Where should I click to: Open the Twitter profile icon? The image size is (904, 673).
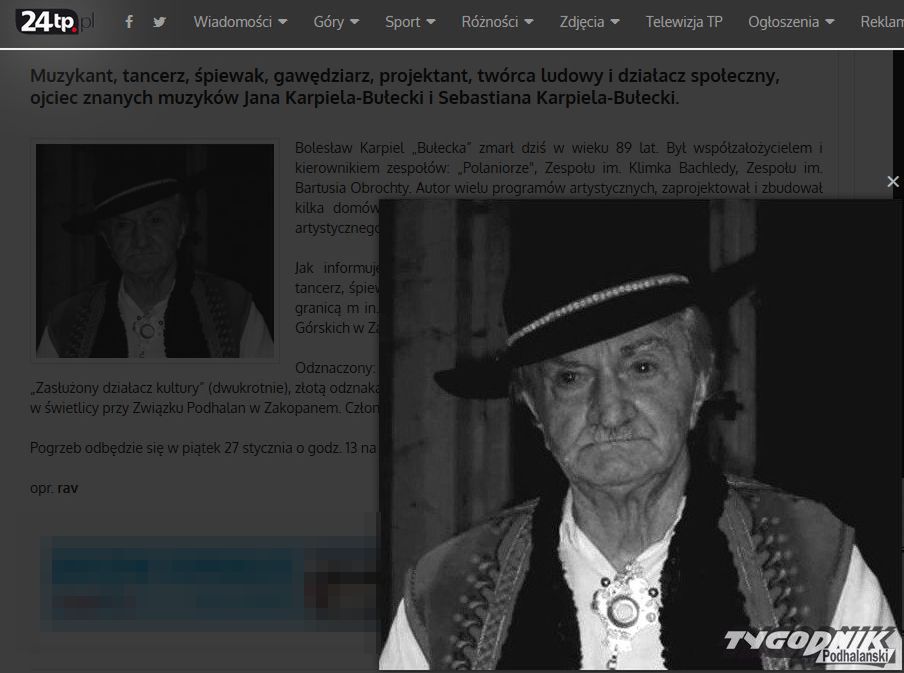click(160, 22)
